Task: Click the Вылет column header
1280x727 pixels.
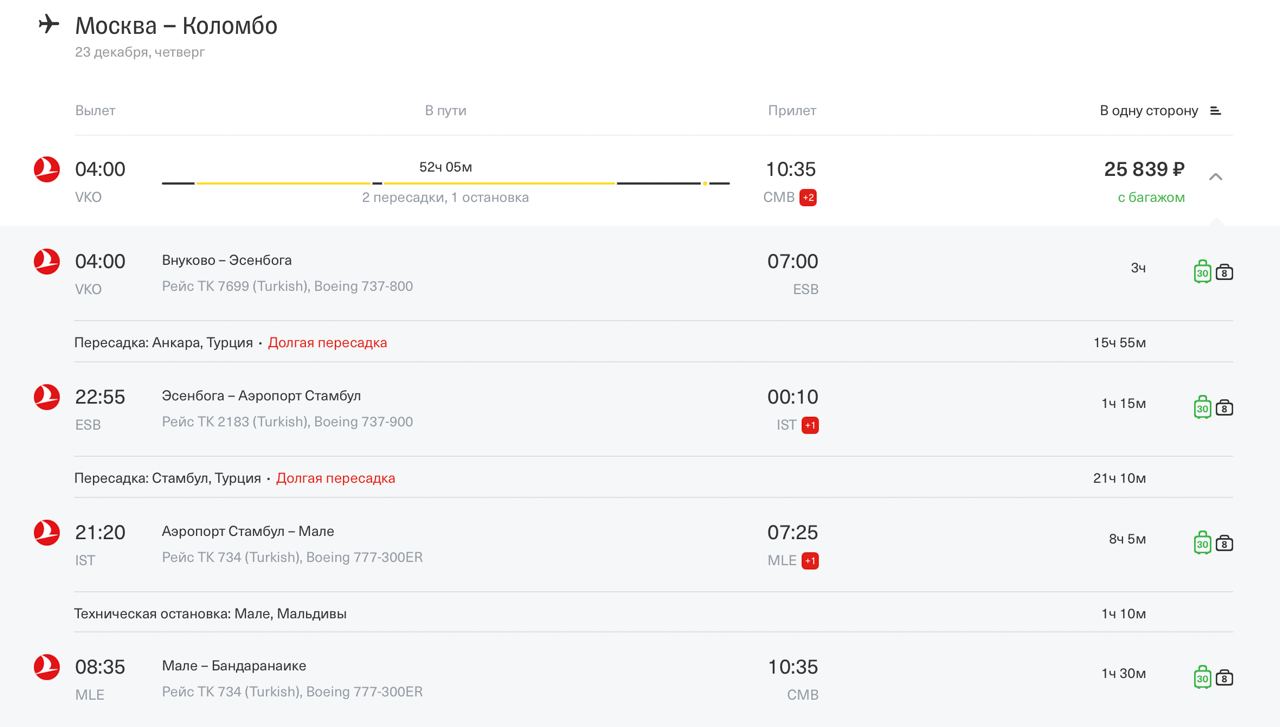Action: (95, 111)
